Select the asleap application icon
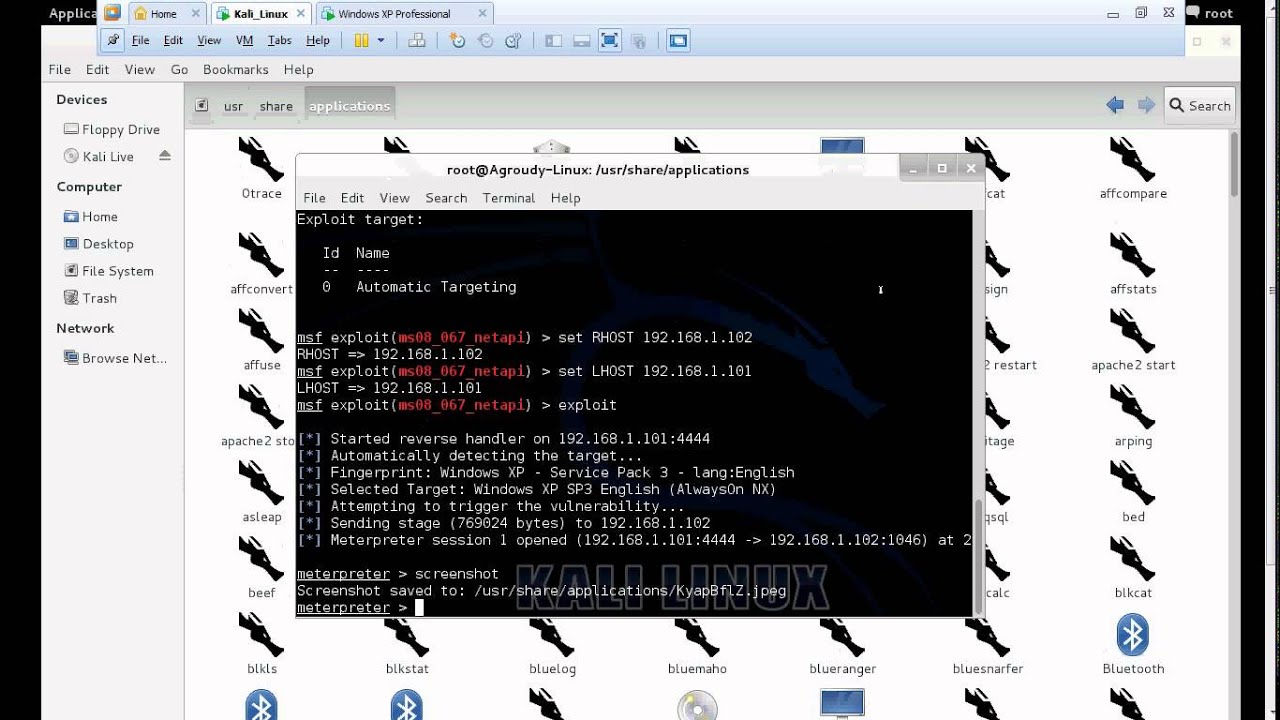Viewport: 1280px width, 720px height. 262,484
